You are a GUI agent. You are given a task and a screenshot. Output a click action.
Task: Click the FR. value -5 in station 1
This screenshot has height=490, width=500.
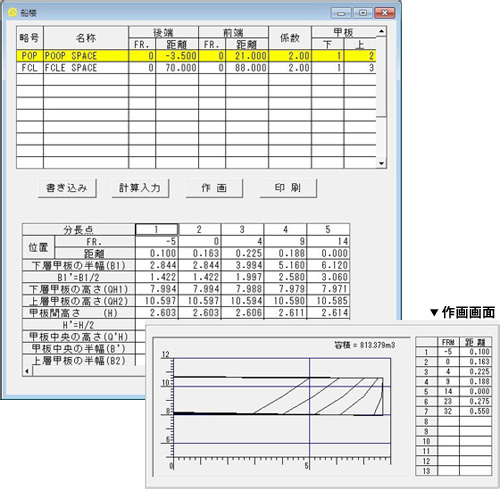click(x=157, y=241)
